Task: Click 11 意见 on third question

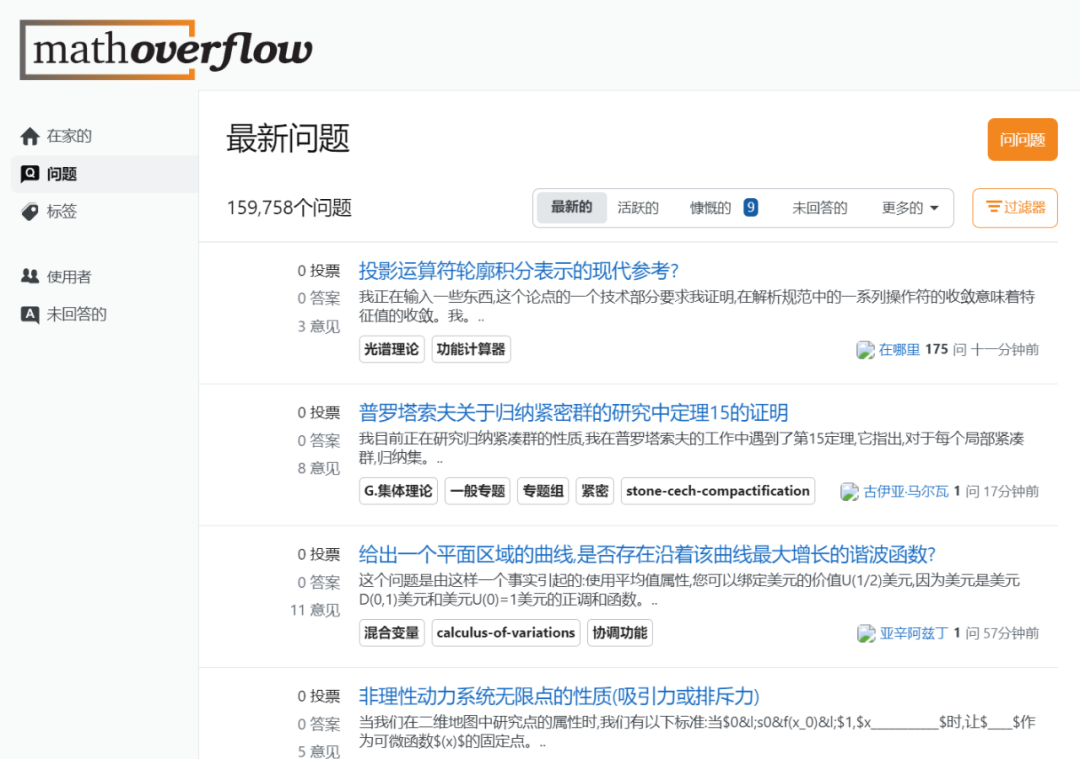Action: (x=315, y=610)
